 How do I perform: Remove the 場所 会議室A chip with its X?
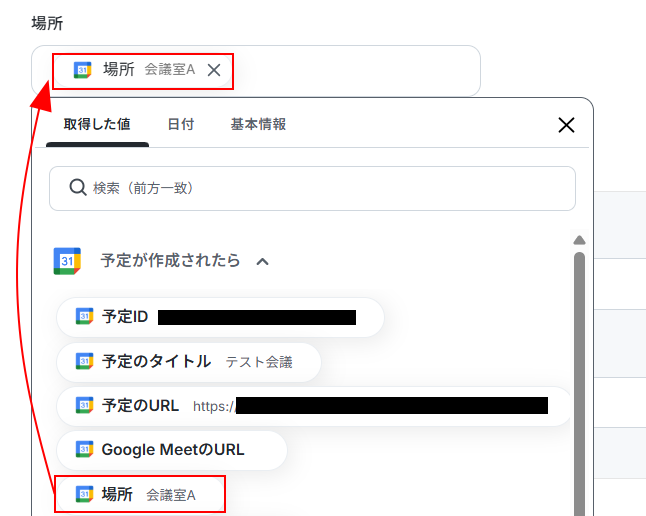coord(214,70)
